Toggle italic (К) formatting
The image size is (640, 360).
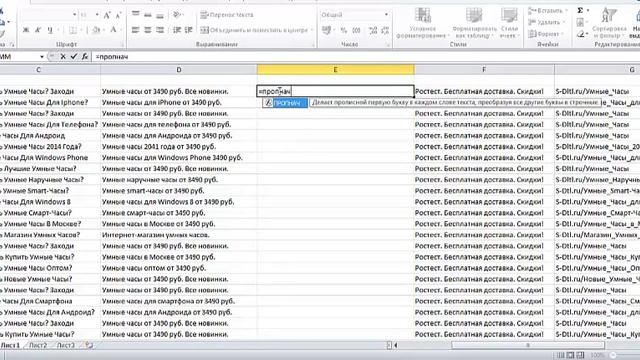38,30
